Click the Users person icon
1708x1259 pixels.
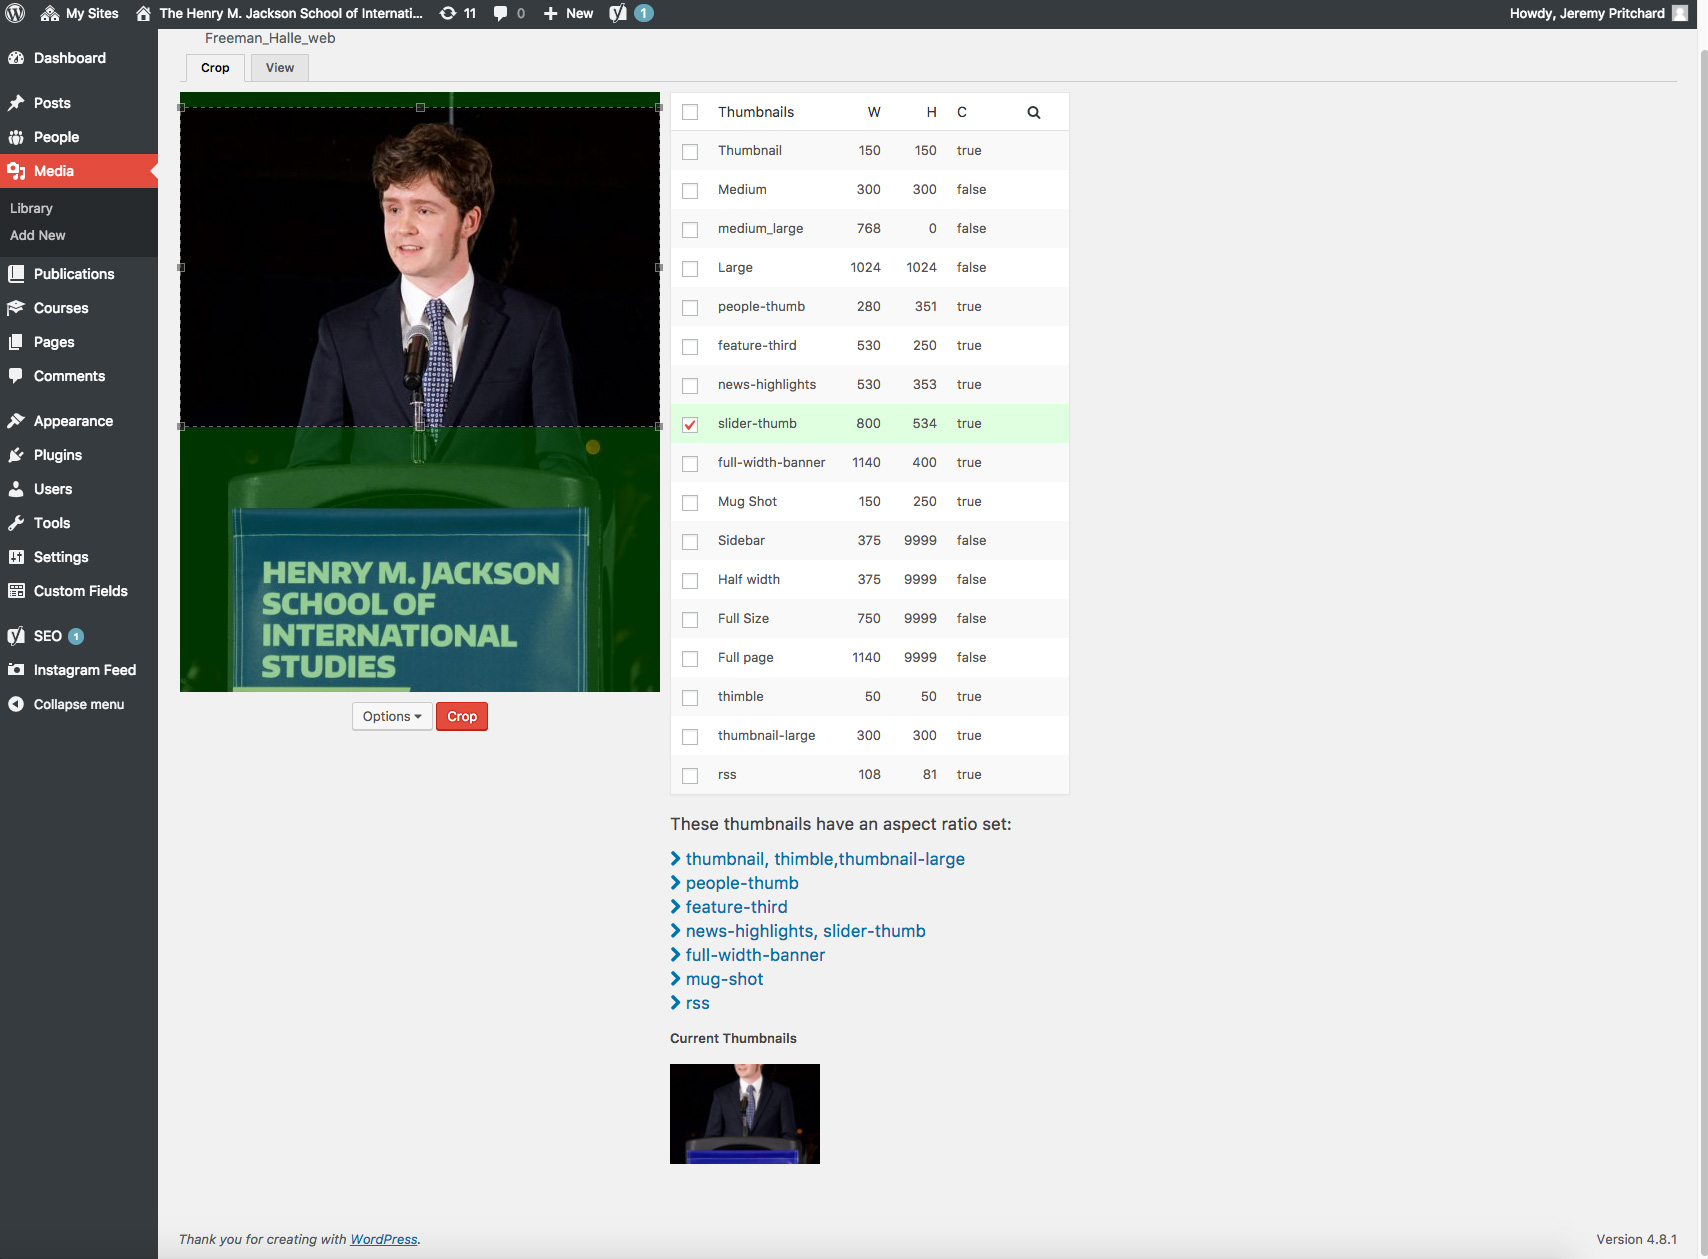tap(16, 489)
